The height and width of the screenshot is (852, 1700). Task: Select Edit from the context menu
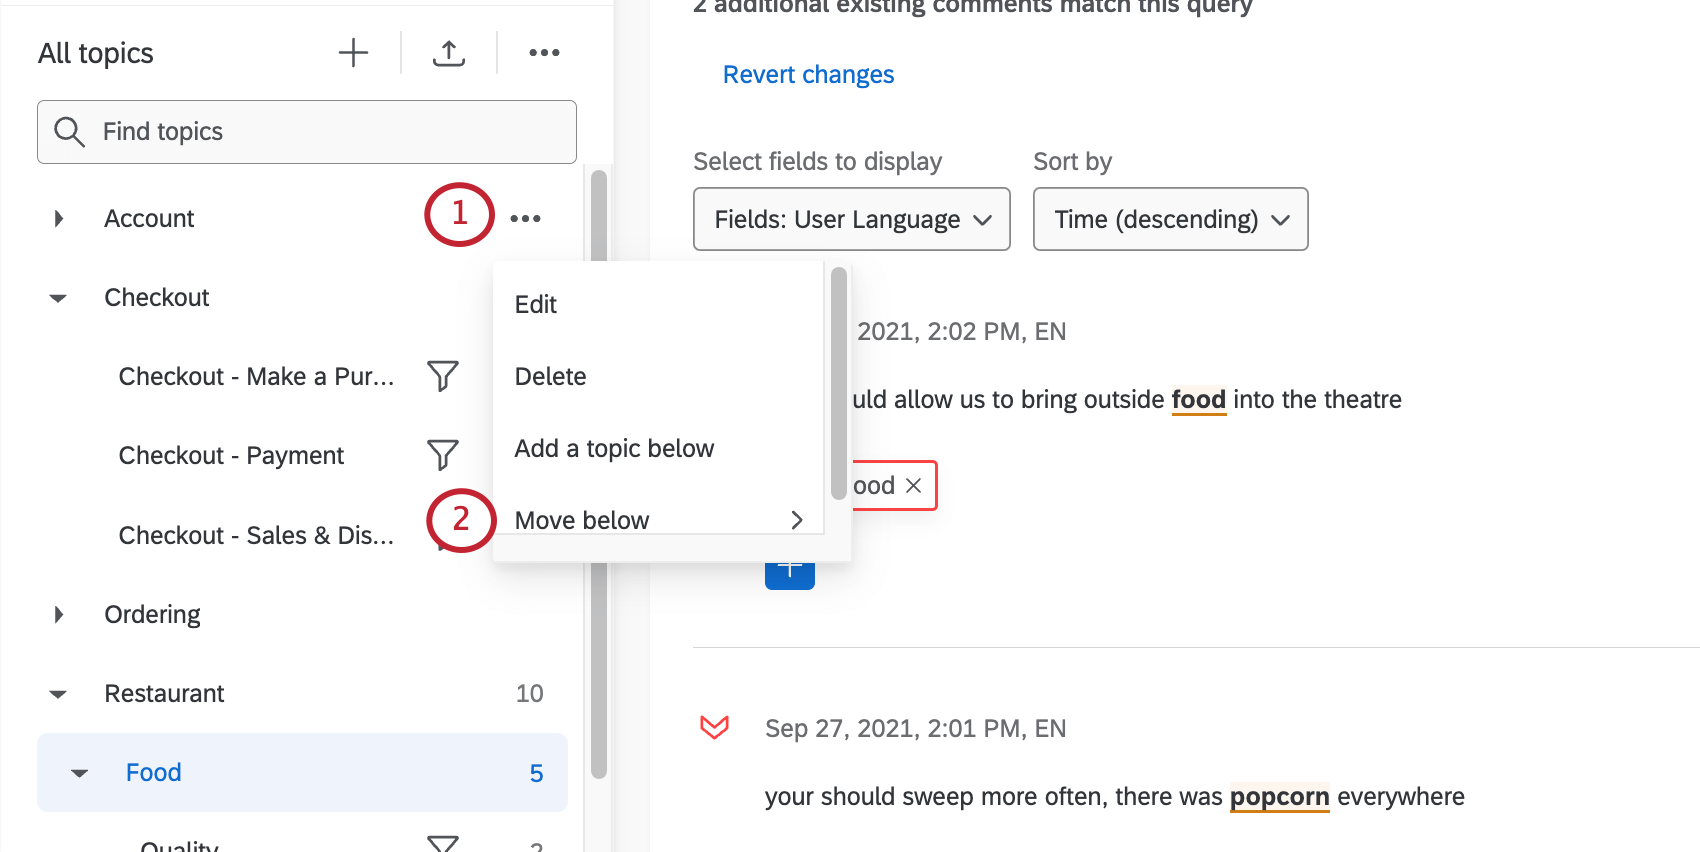[x=536, y=304]
